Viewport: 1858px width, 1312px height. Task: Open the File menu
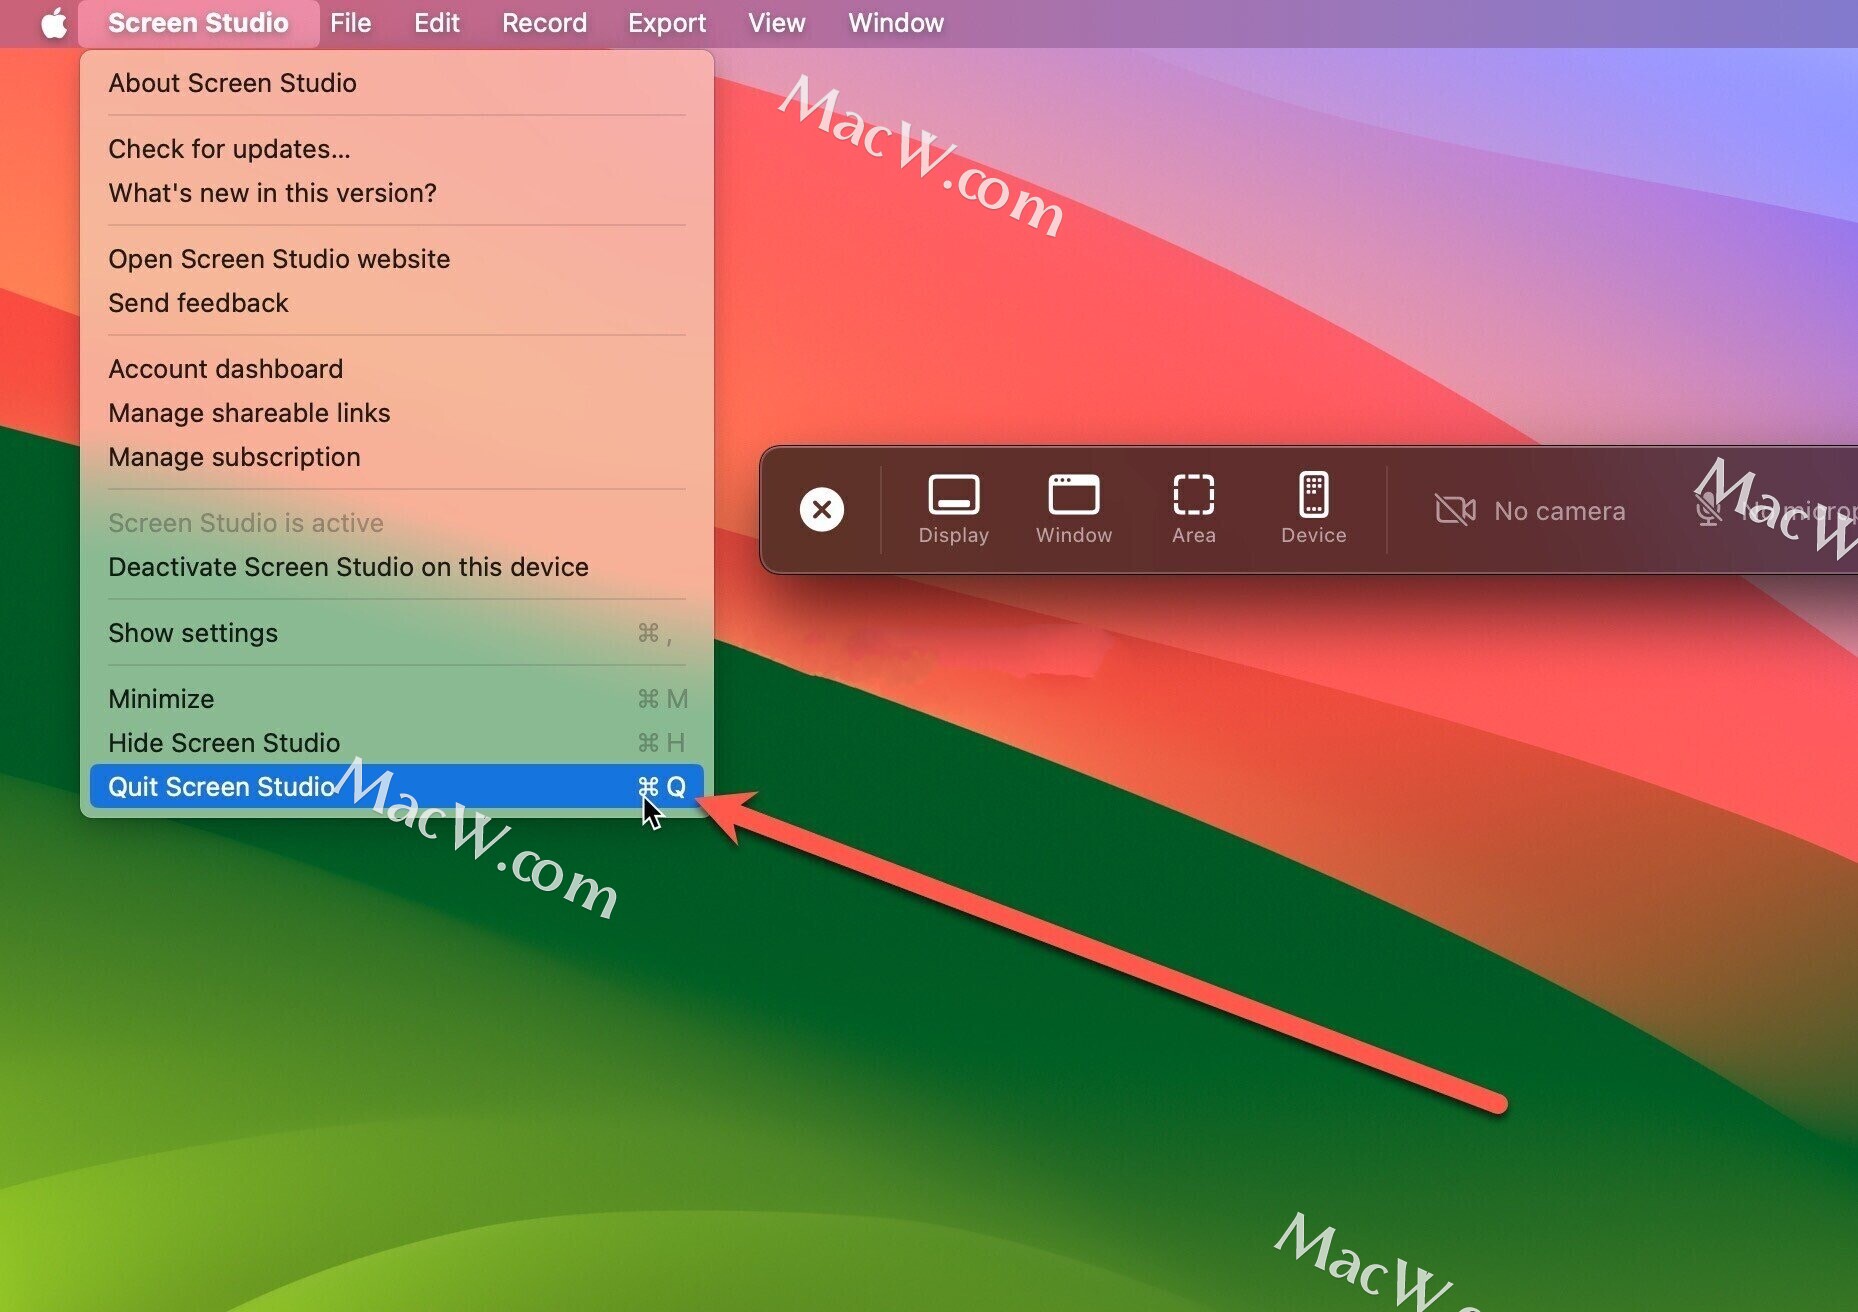tap(351, 23)
